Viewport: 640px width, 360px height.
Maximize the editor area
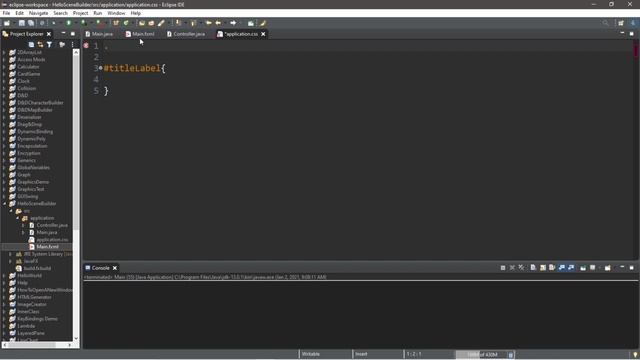[631, 33]
